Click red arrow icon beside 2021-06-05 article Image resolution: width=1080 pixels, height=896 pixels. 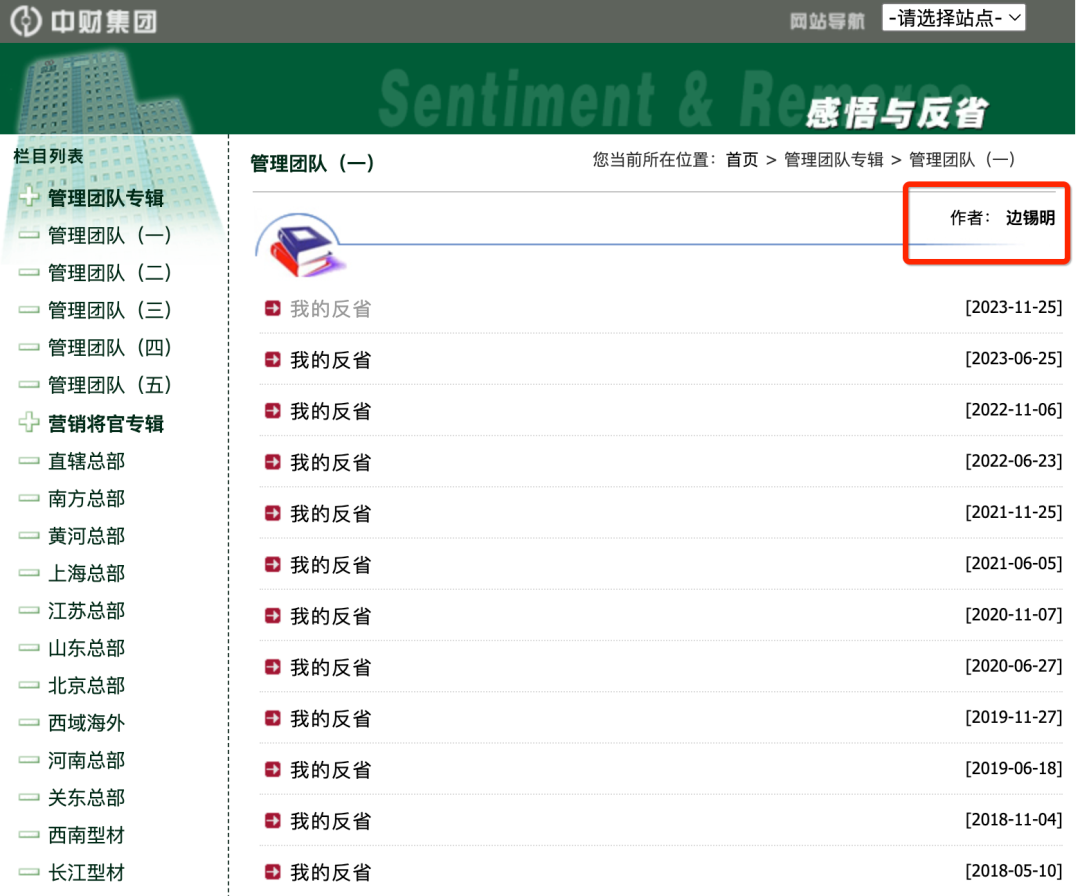[x=273, y=564]
